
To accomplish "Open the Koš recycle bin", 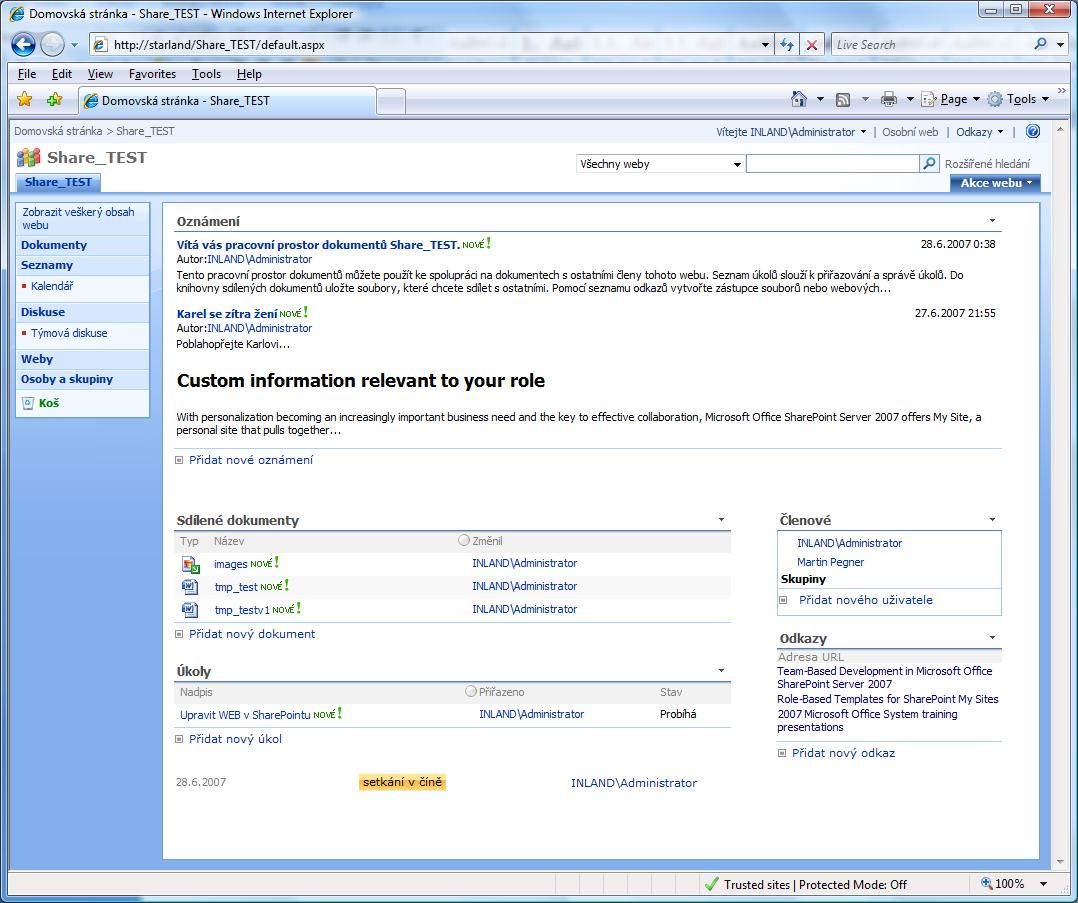I will [x=48, y=403].
